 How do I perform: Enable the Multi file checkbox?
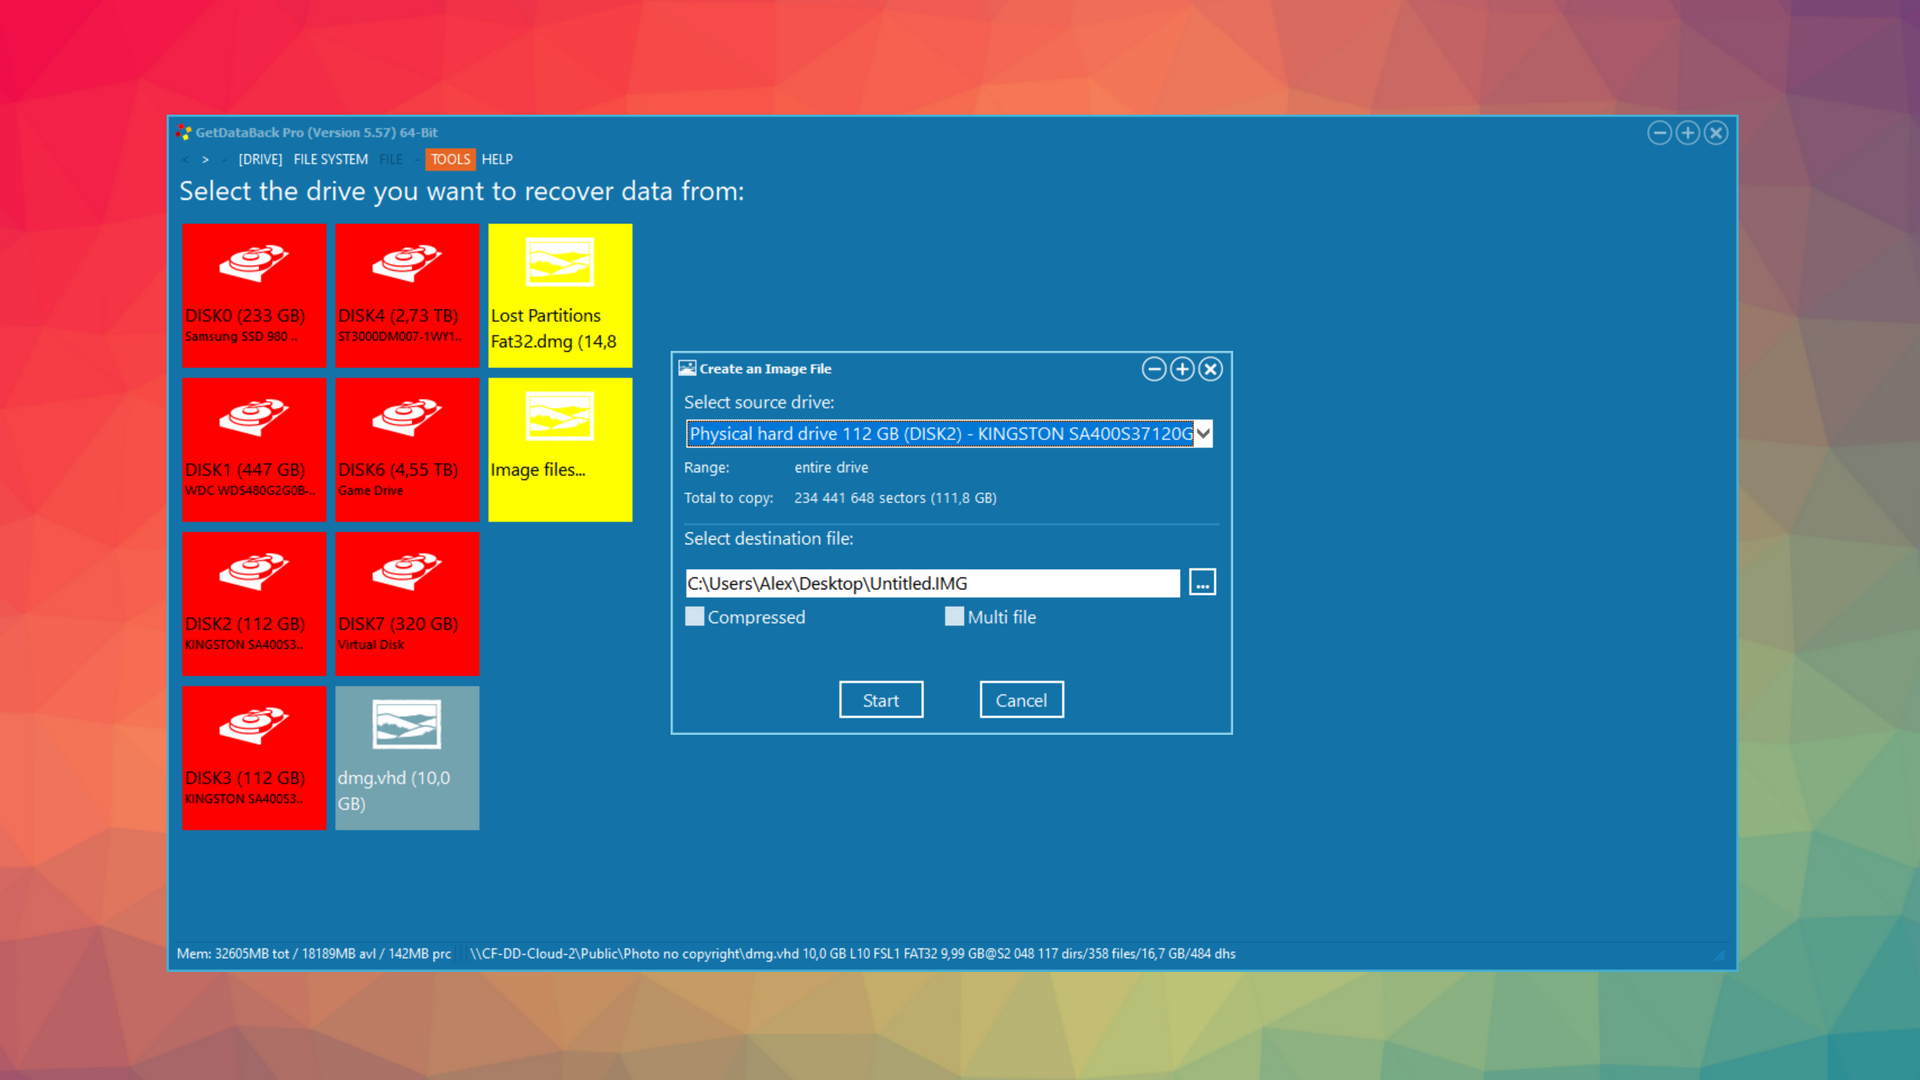955,617
